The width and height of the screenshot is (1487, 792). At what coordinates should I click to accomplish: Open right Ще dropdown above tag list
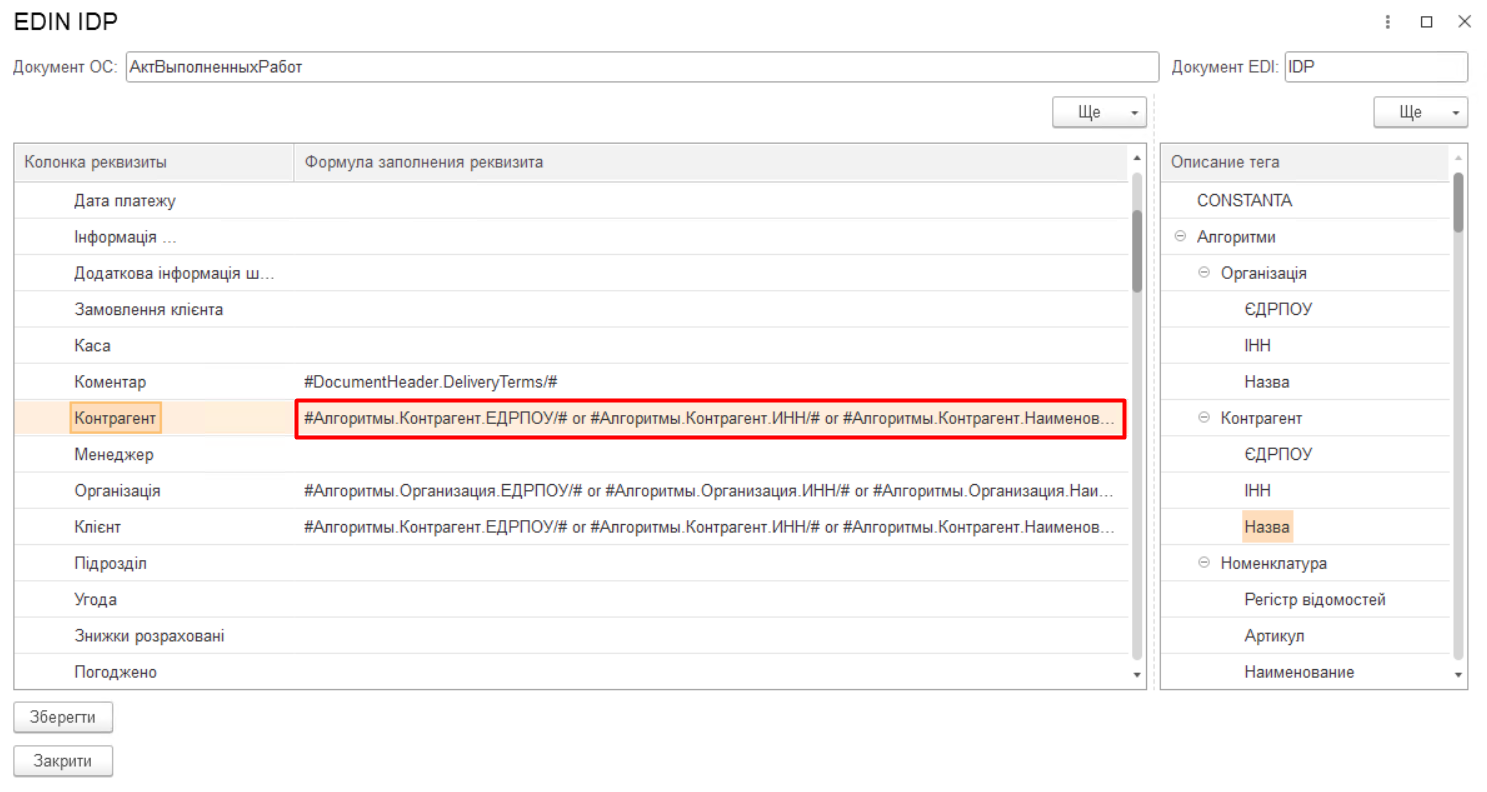coord(1420,113)
